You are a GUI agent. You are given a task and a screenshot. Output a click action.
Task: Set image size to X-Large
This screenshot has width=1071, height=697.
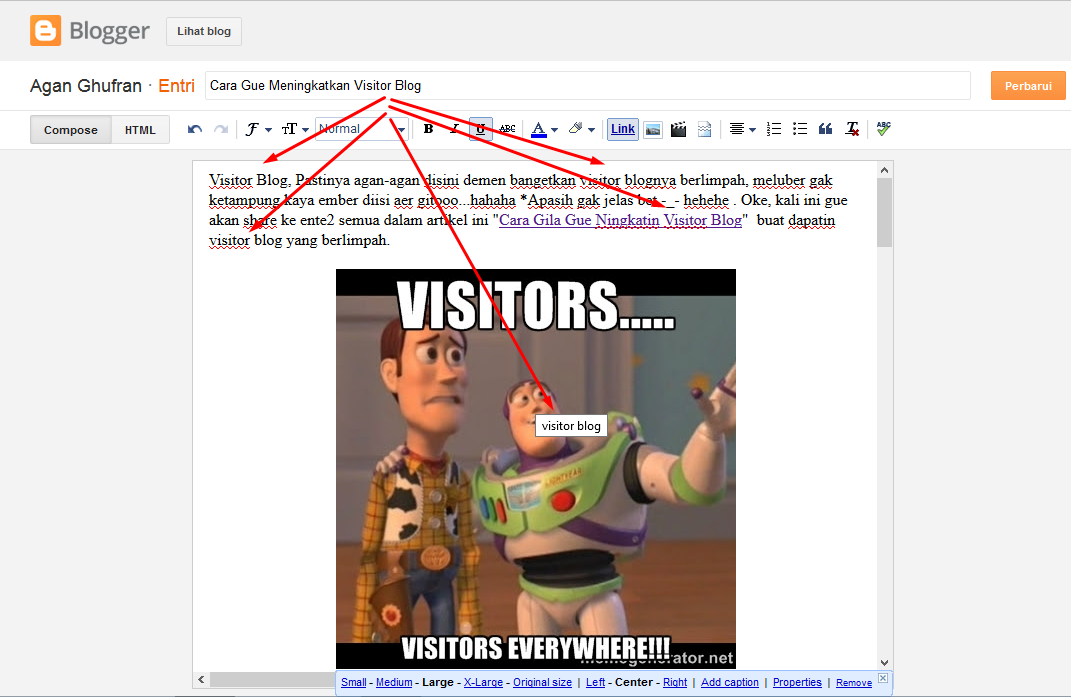pyautogui.click(x=483, y=682)
